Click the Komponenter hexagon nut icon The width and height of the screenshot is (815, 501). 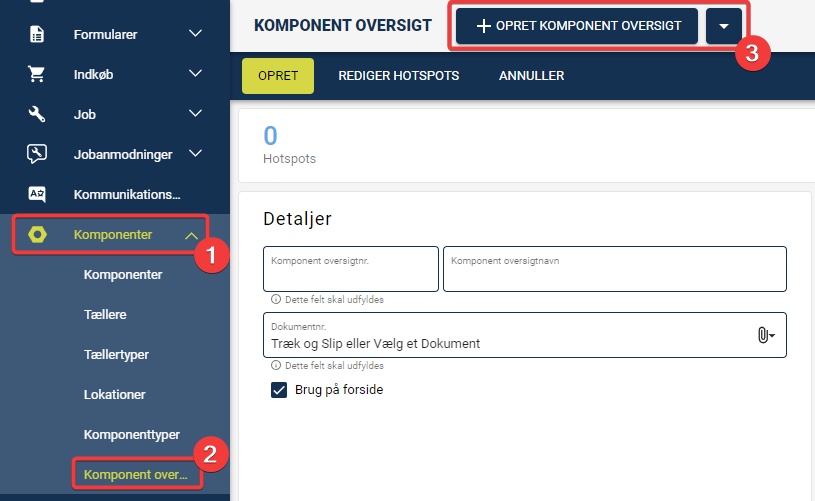[x=37, y=234]
